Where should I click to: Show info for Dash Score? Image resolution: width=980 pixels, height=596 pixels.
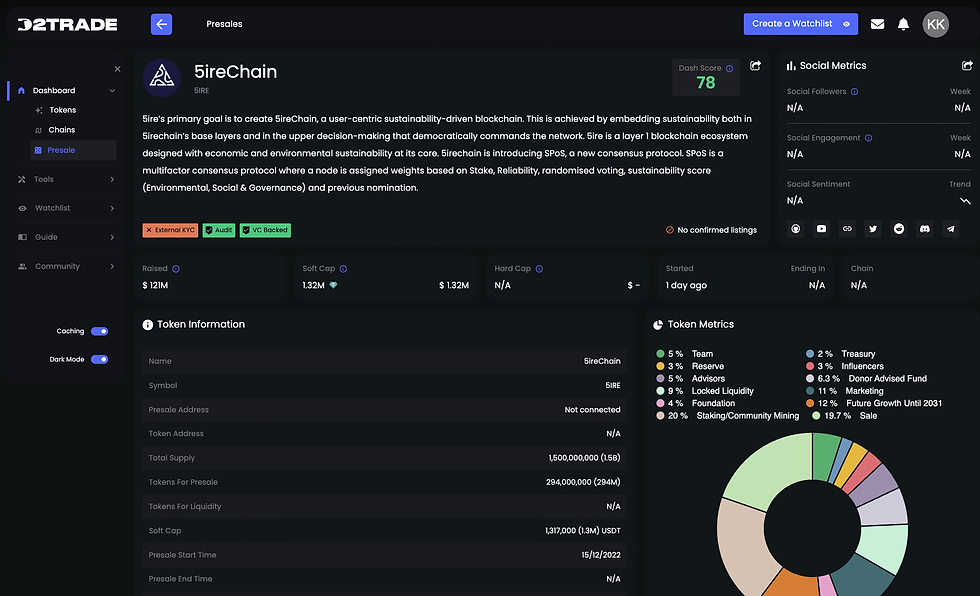(x=729, y=68)
